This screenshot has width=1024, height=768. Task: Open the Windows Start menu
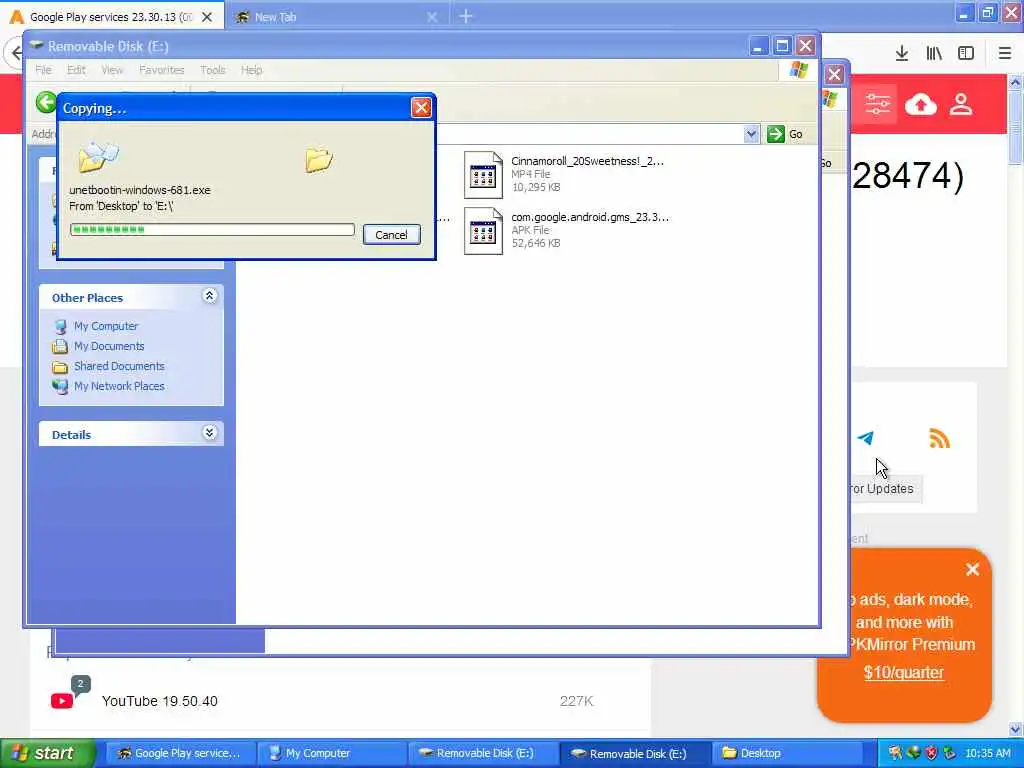[48, 753]
